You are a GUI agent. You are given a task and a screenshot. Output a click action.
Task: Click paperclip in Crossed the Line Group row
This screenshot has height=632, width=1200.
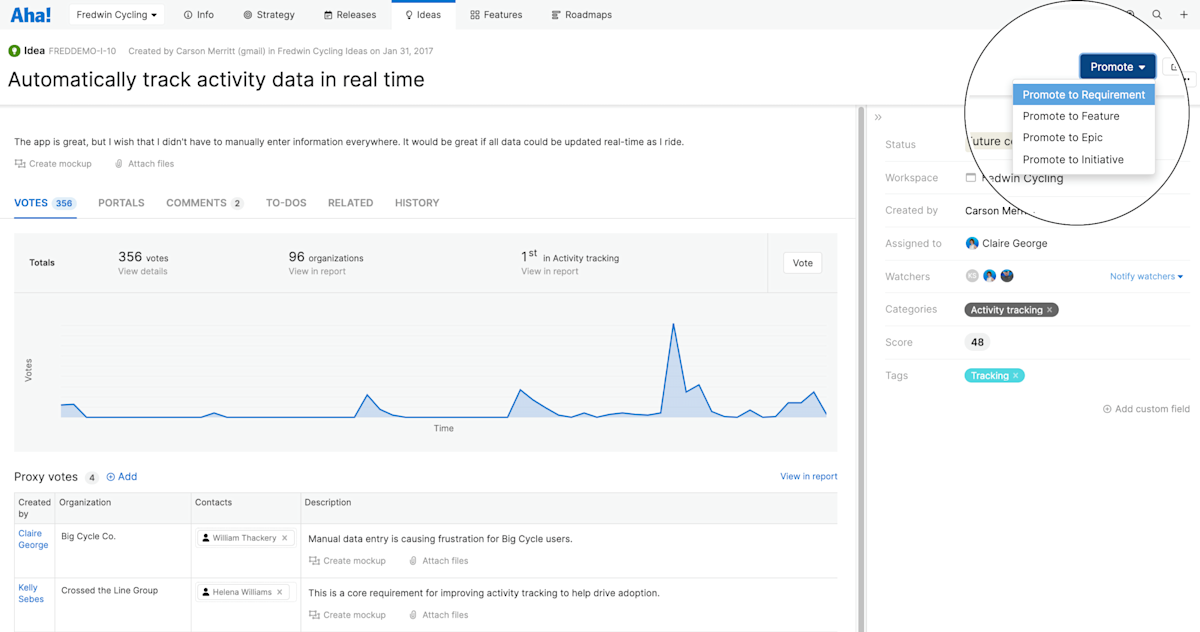(414, 615)
